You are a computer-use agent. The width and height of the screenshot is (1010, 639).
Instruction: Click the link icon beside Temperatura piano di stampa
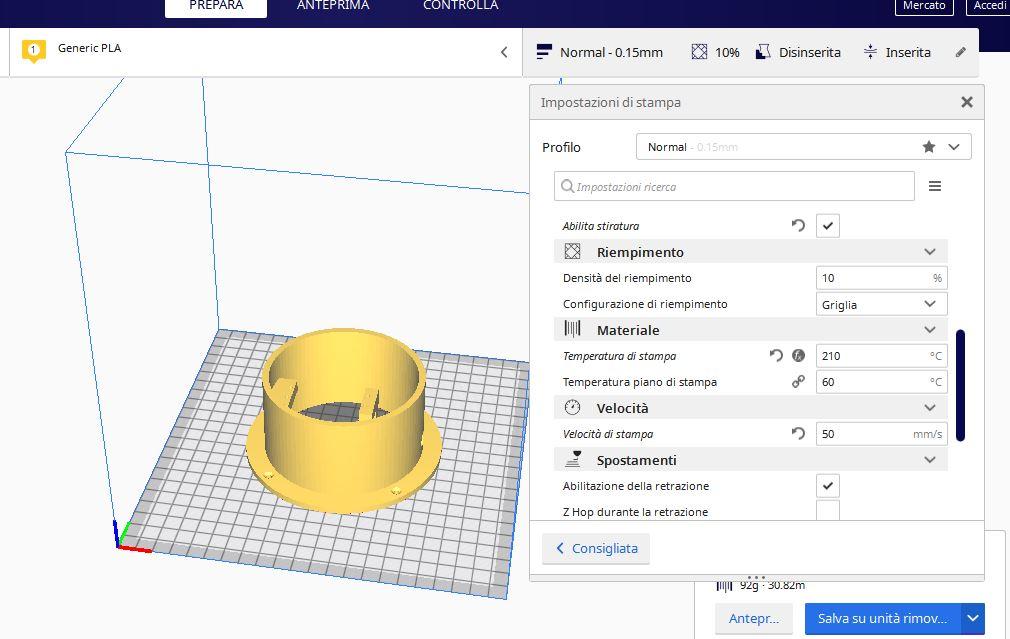(798, 382)
